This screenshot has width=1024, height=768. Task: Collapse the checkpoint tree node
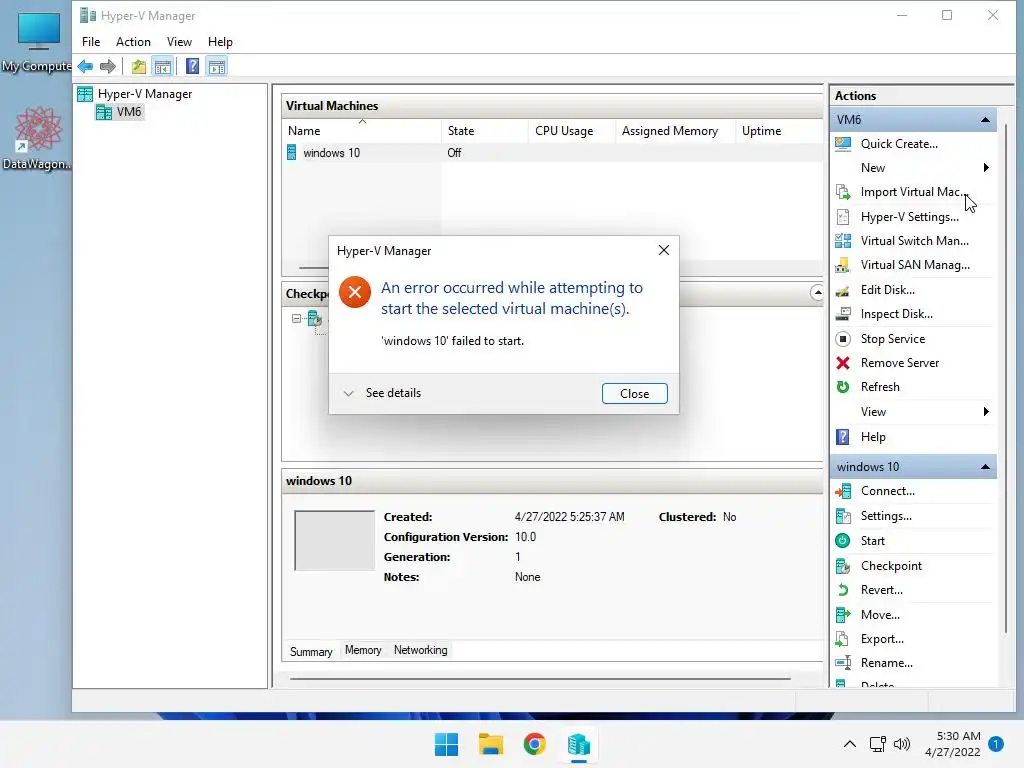(296, 319)
